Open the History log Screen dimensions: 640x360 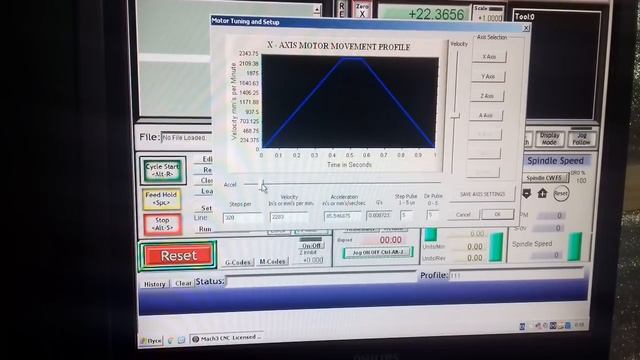[x=155, y=284]
